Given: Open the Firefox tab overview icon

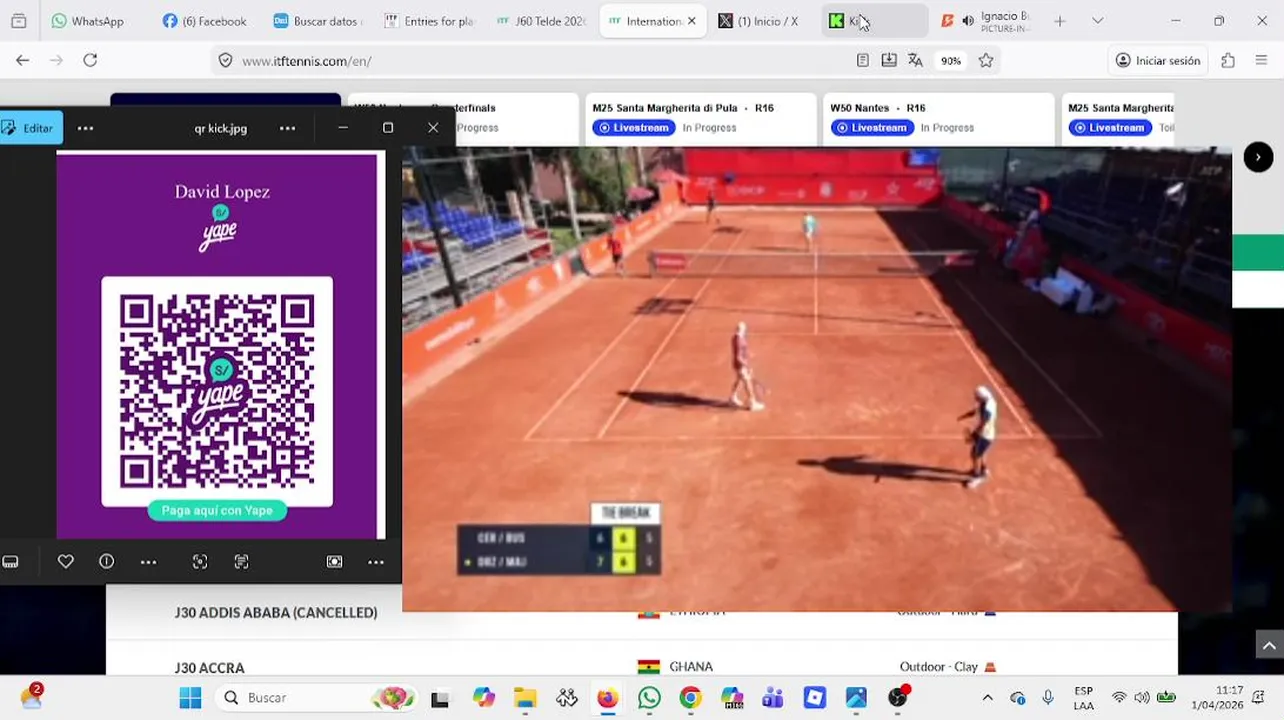Looking at the screenshot, I should click(x=18, y=21).
